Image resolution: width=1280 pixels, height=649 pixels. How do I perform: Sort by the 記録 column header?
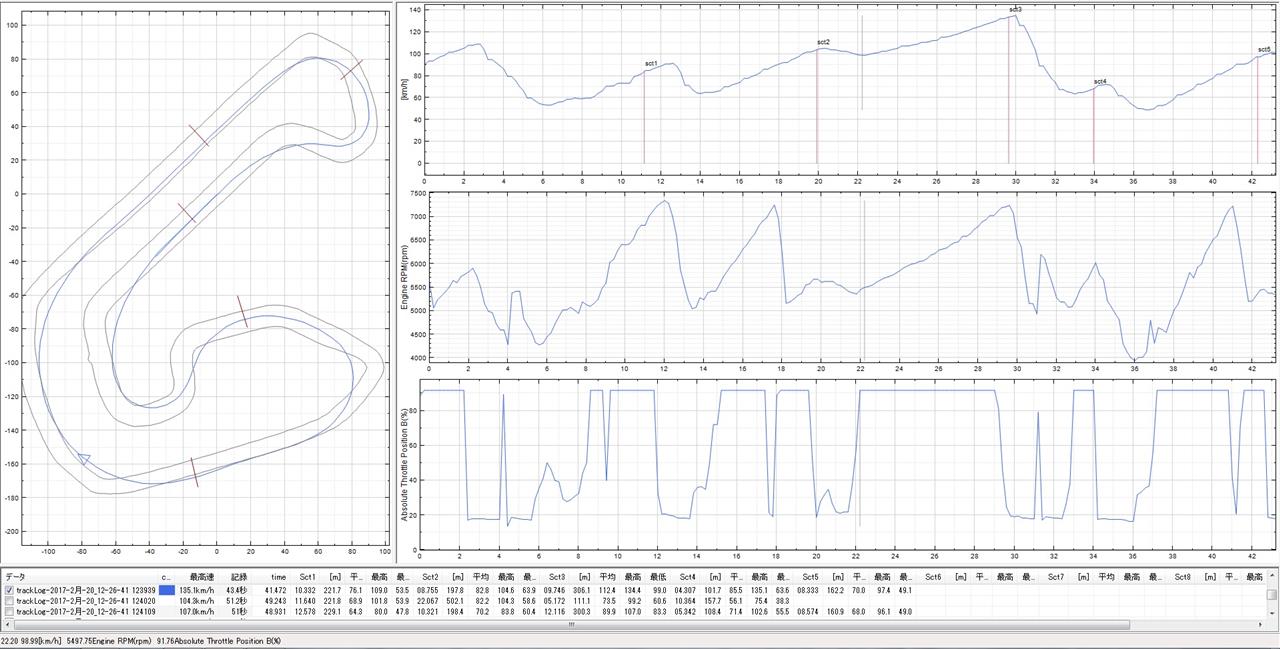coord(239,577)
